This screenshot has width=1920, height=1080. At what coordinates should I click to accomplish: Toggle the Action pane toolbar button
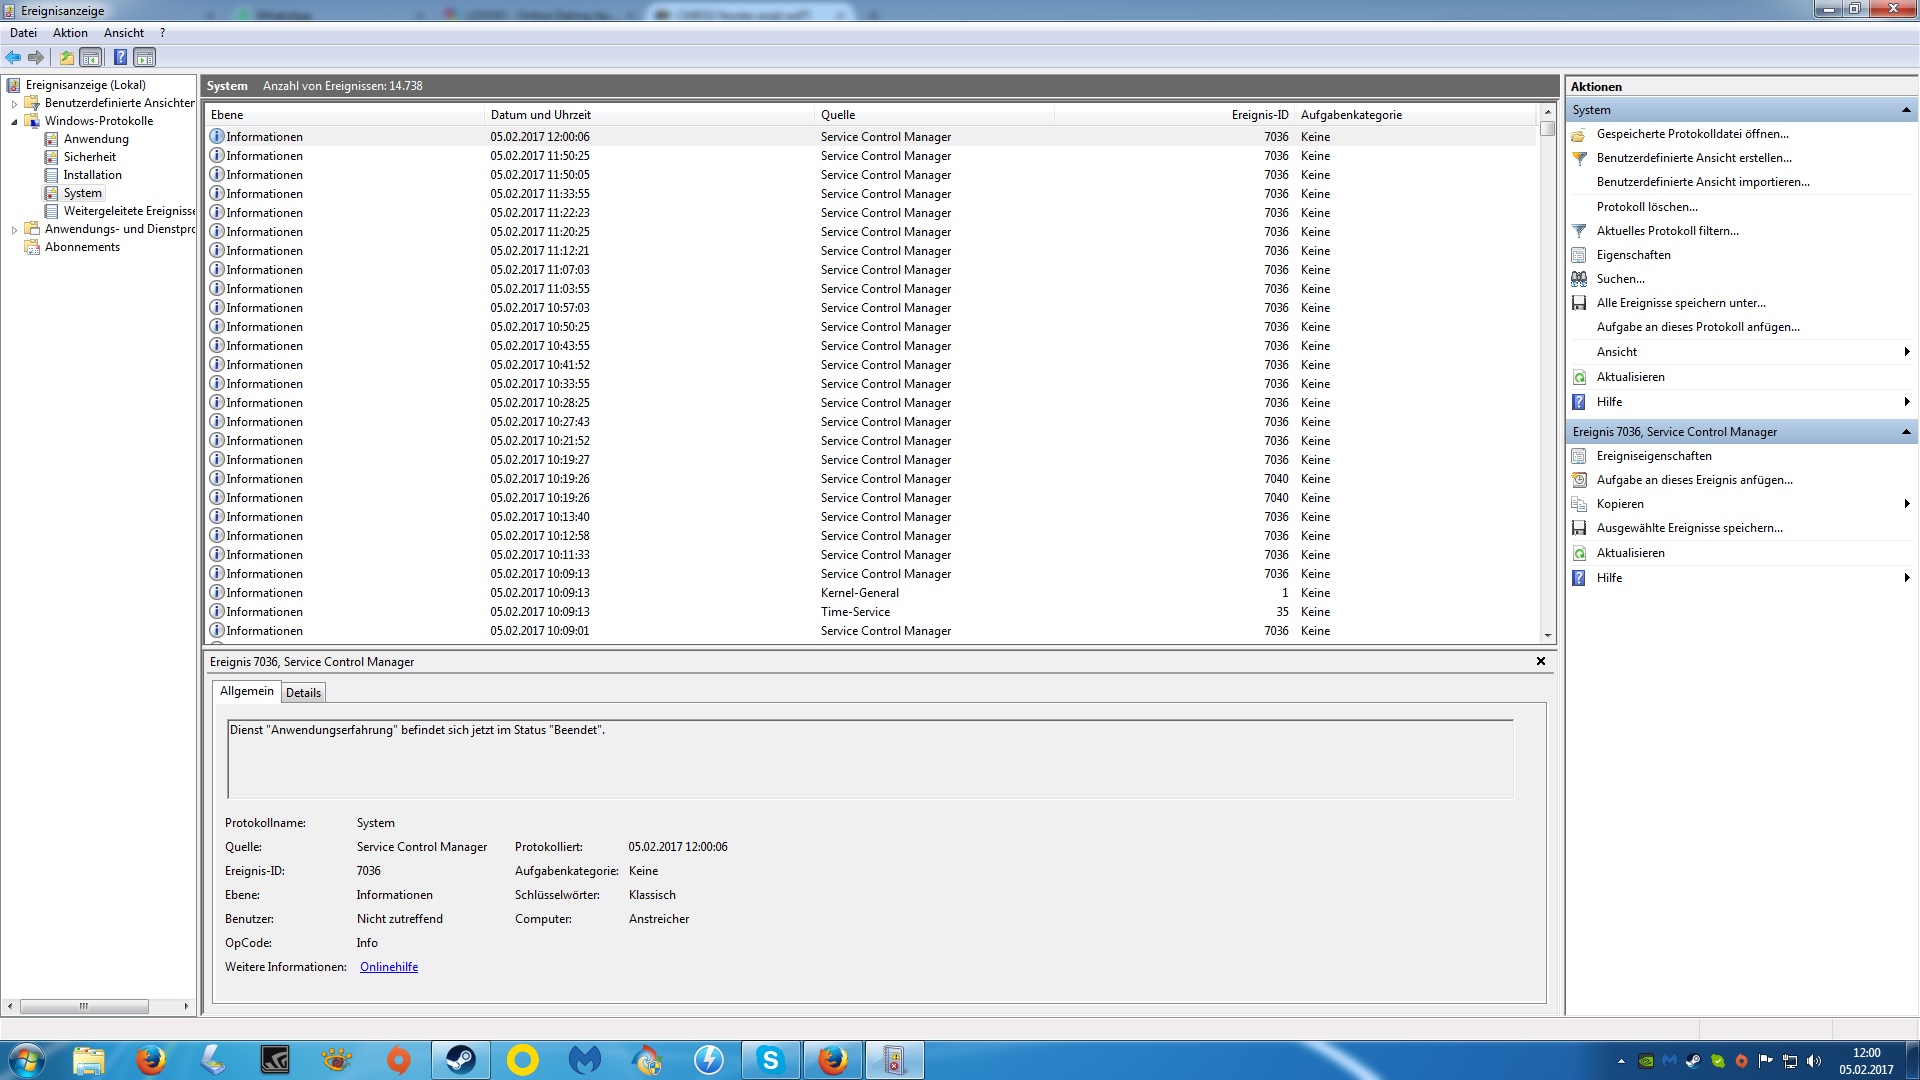click(x=145, y=57)
